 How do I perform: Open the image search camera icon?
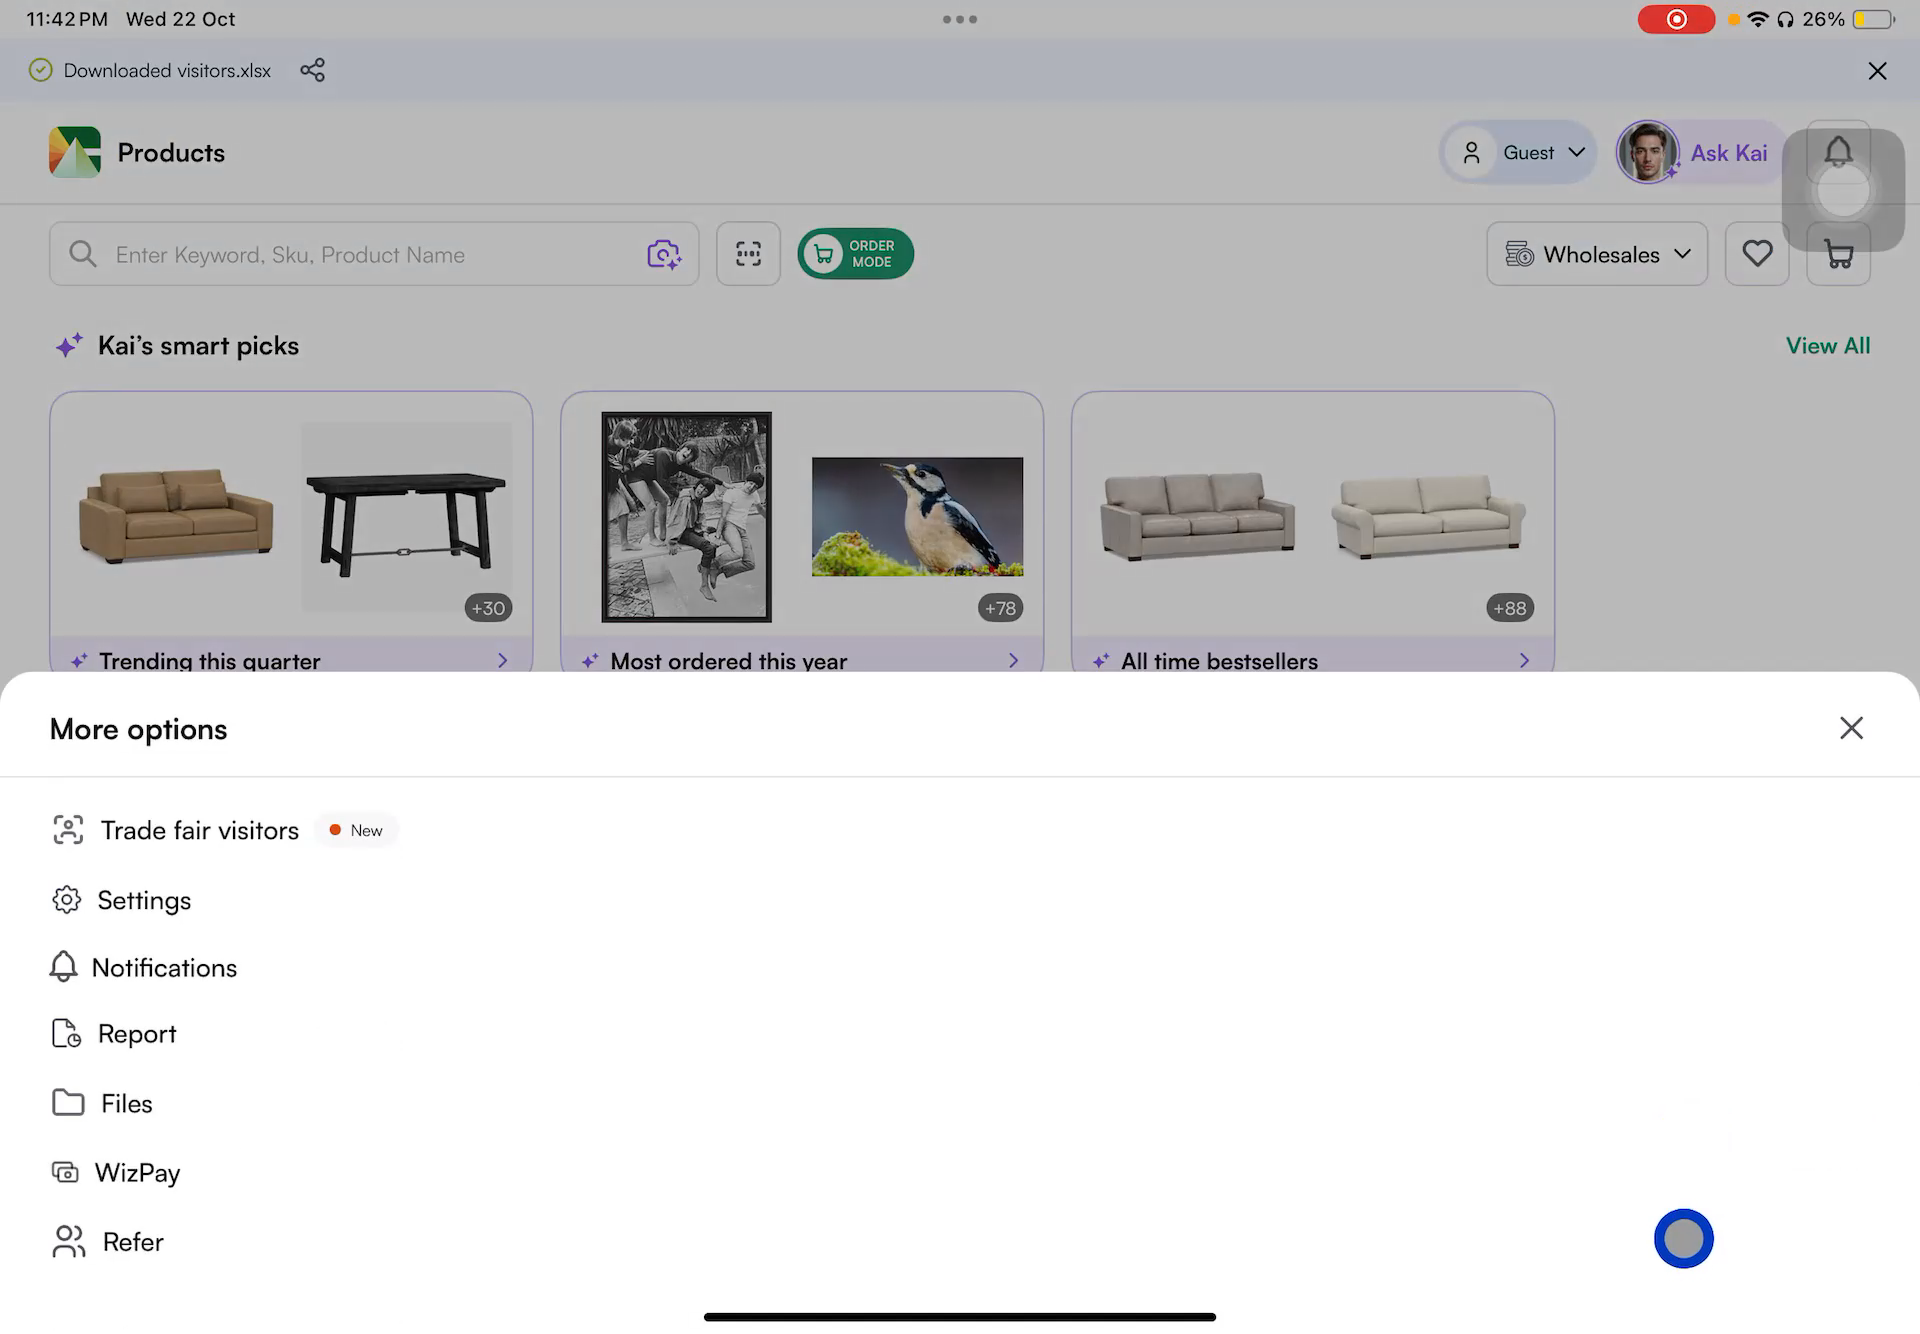[665, 254]
